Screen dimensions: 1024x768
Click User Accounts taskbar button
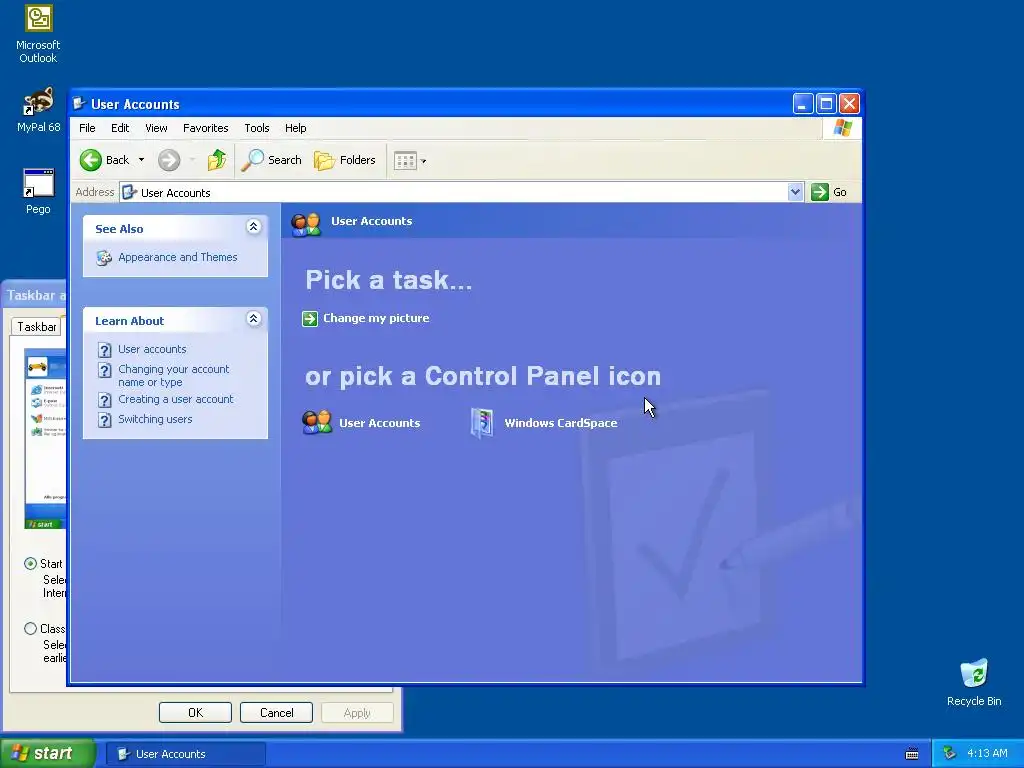pyautogui.click(x=185, y=754)
